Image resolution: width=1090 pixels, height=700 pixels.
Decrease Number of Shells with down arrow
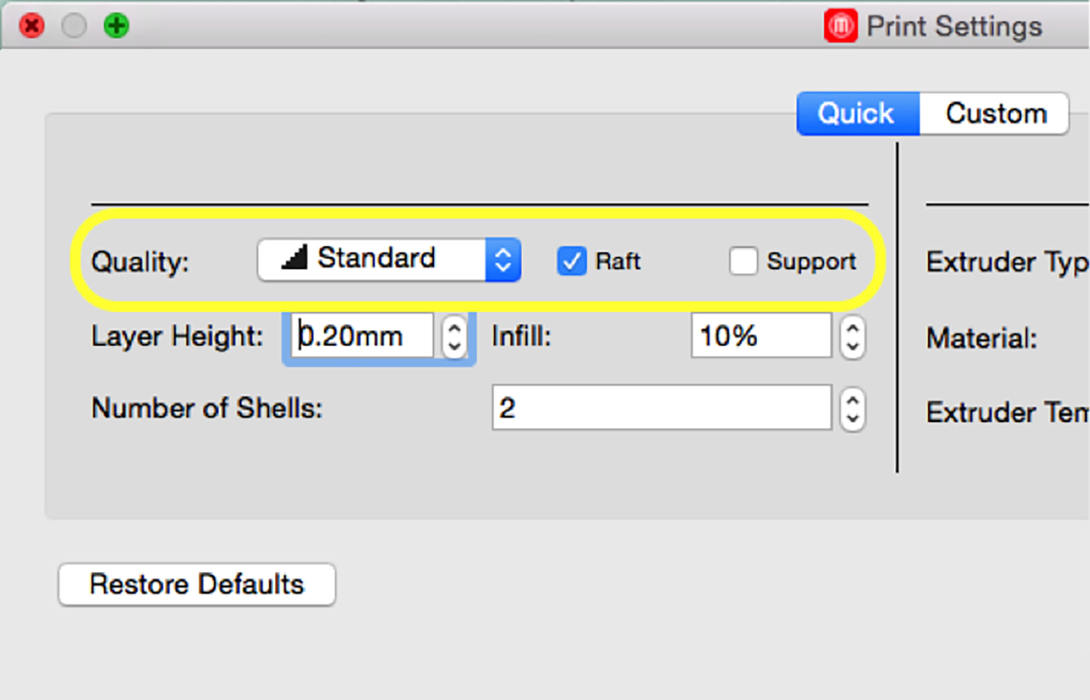click(x=852, y=419)
